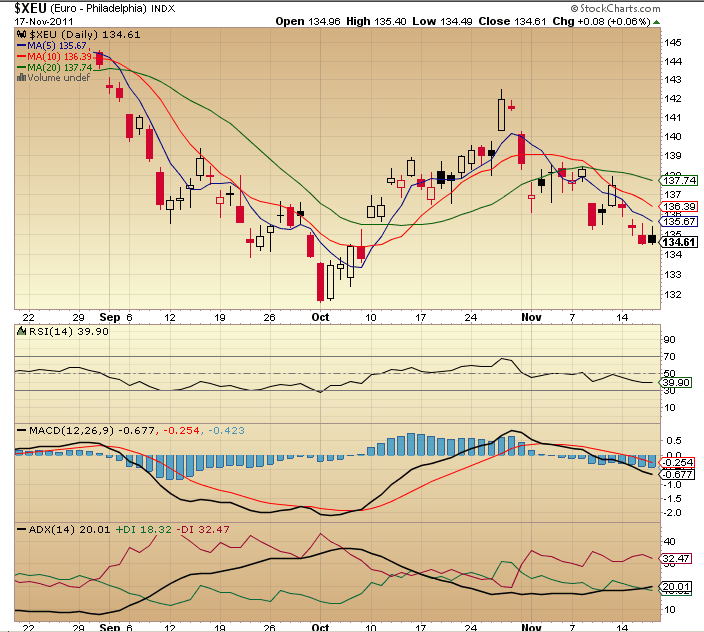The image size is (704, 632).
Task: Click the MACD(12,26,9) legend label
Action: point(71,430)
